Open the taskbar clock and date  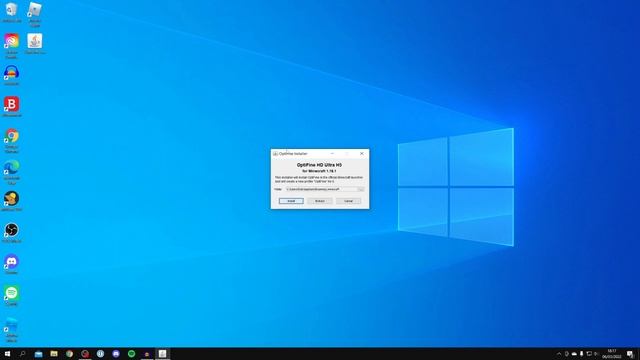611,354
